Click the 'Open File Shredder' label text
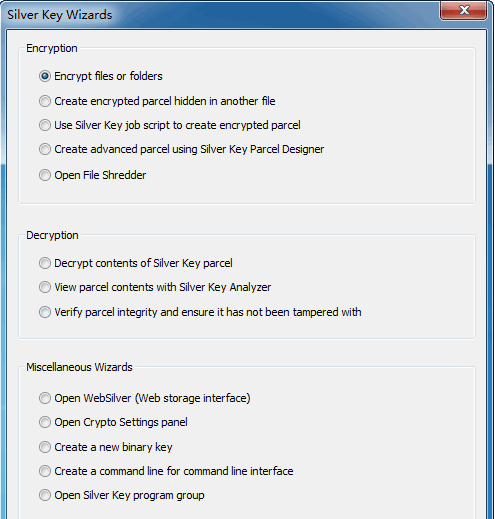The height and width of the screenshot is (519, 495). pos(100,175)
